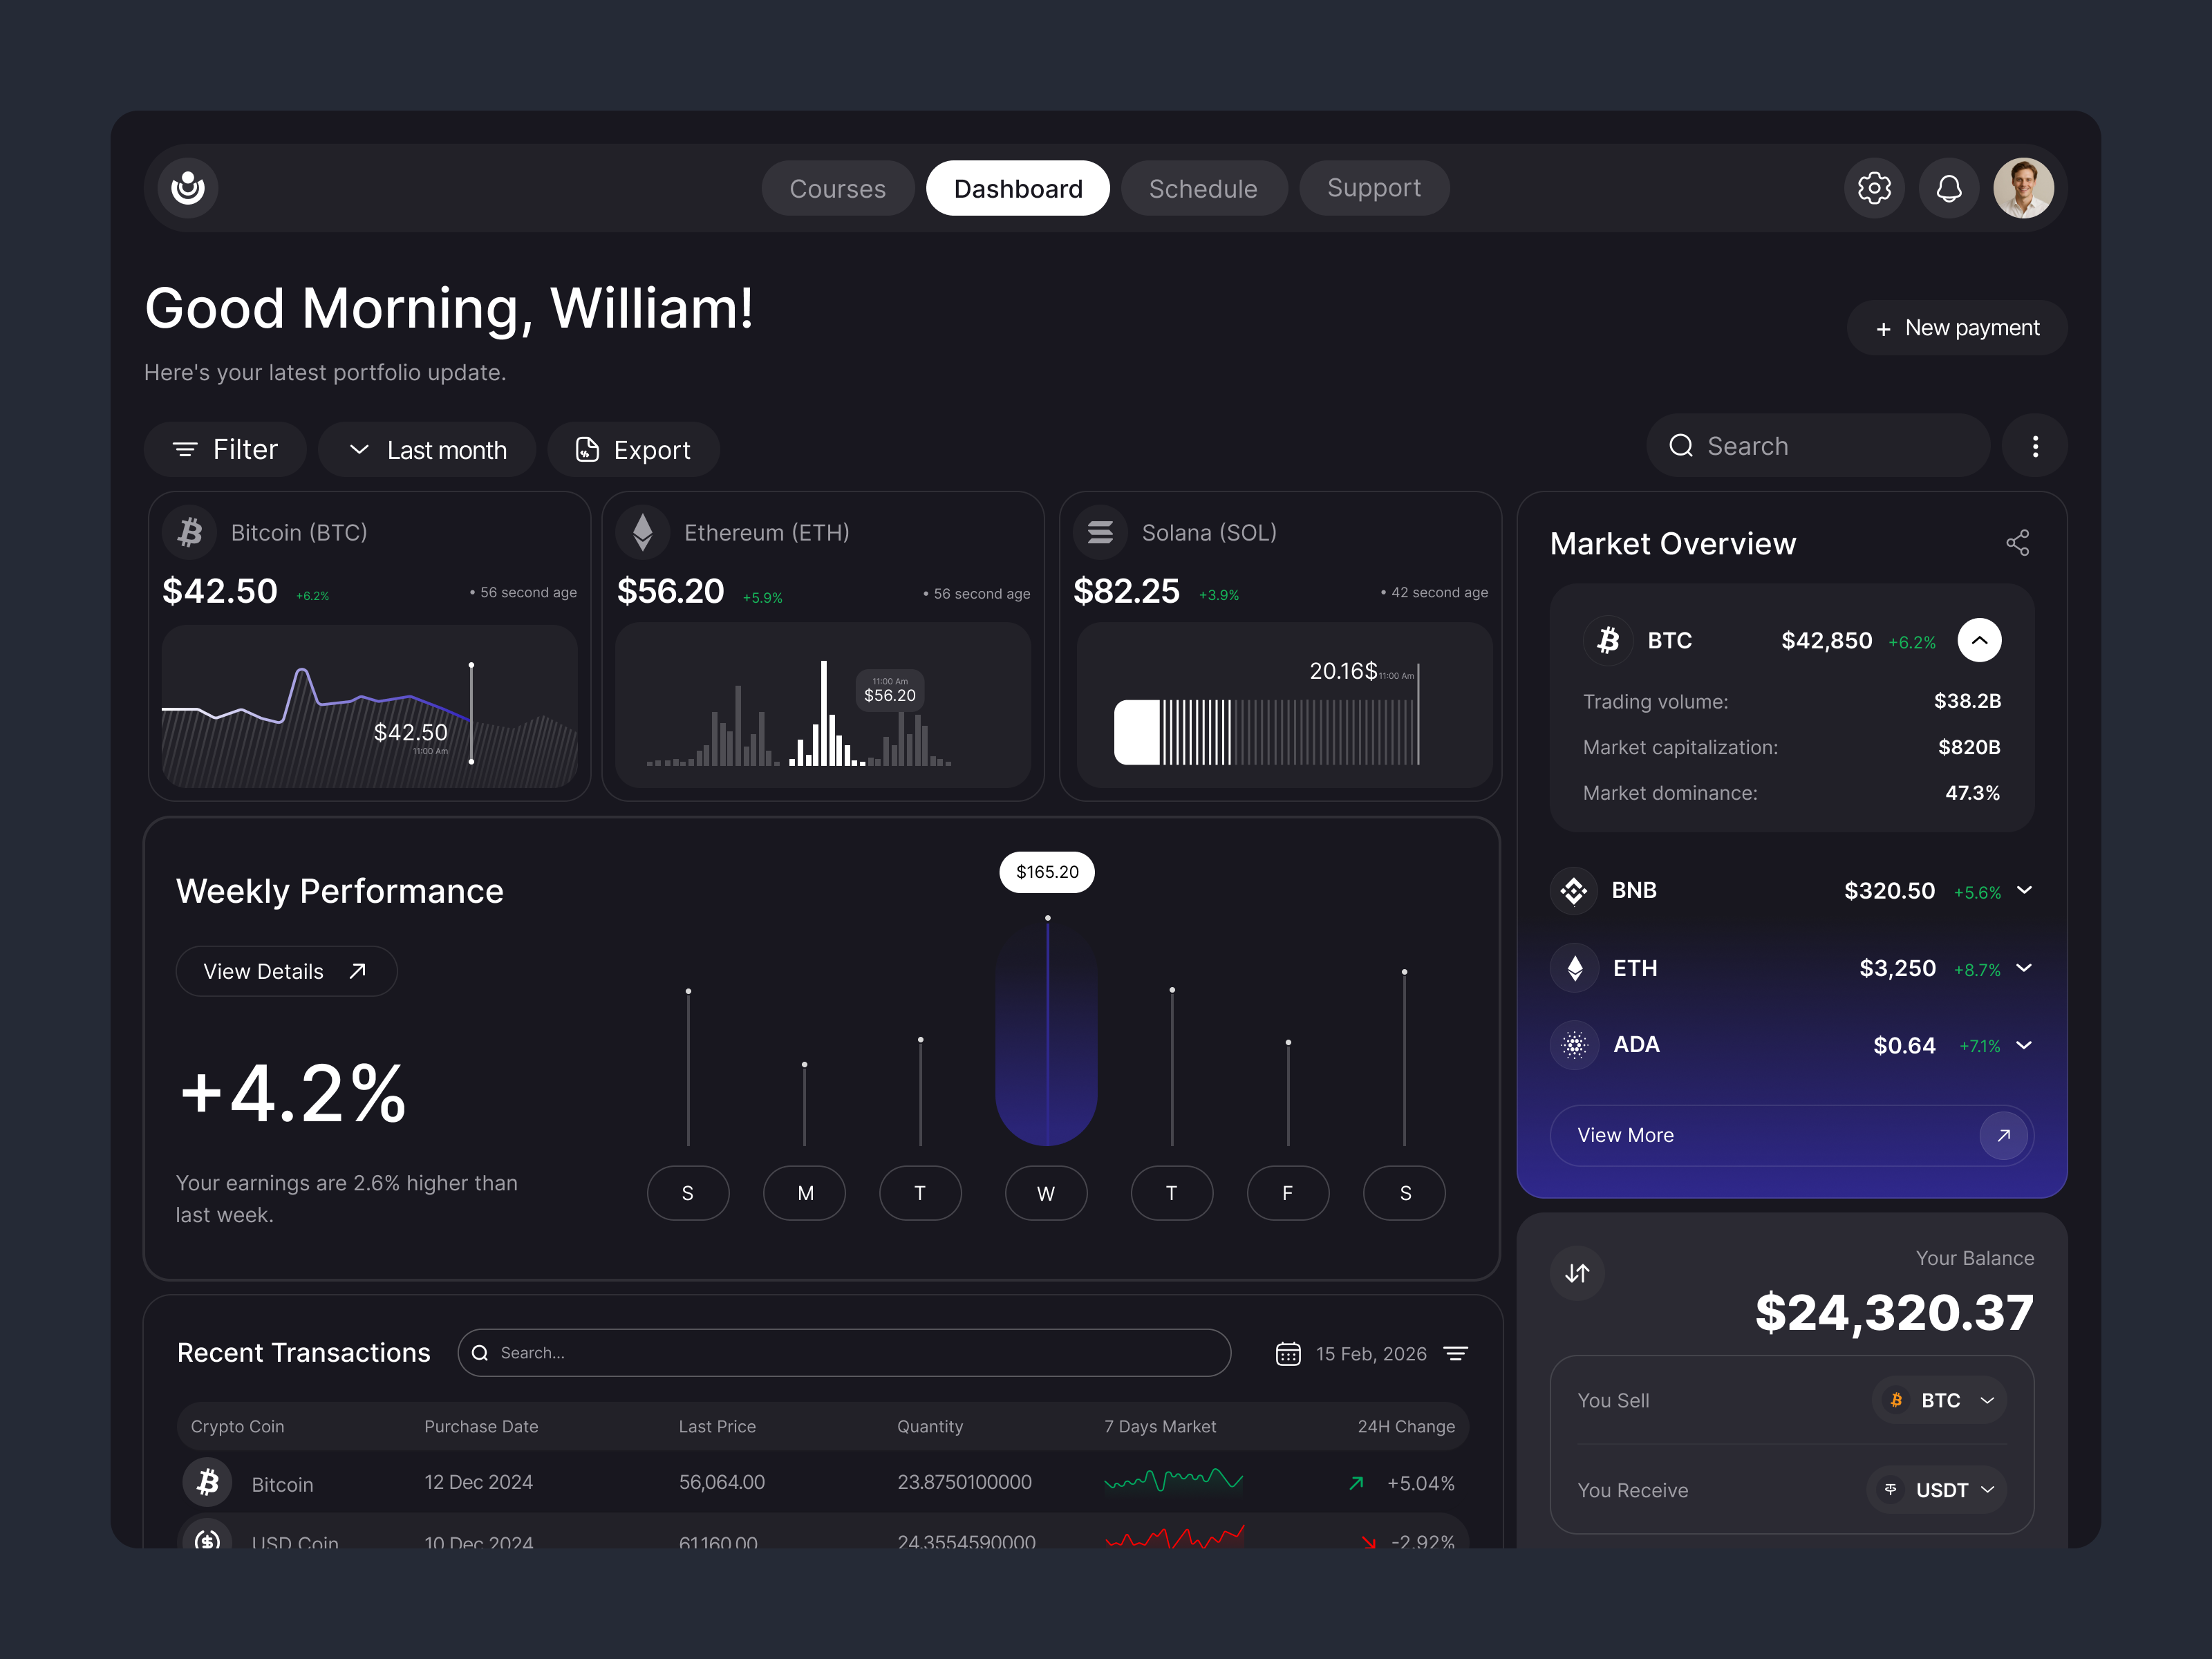
Task: Open the Last month dropdown
Action: (x=427, y=450)
